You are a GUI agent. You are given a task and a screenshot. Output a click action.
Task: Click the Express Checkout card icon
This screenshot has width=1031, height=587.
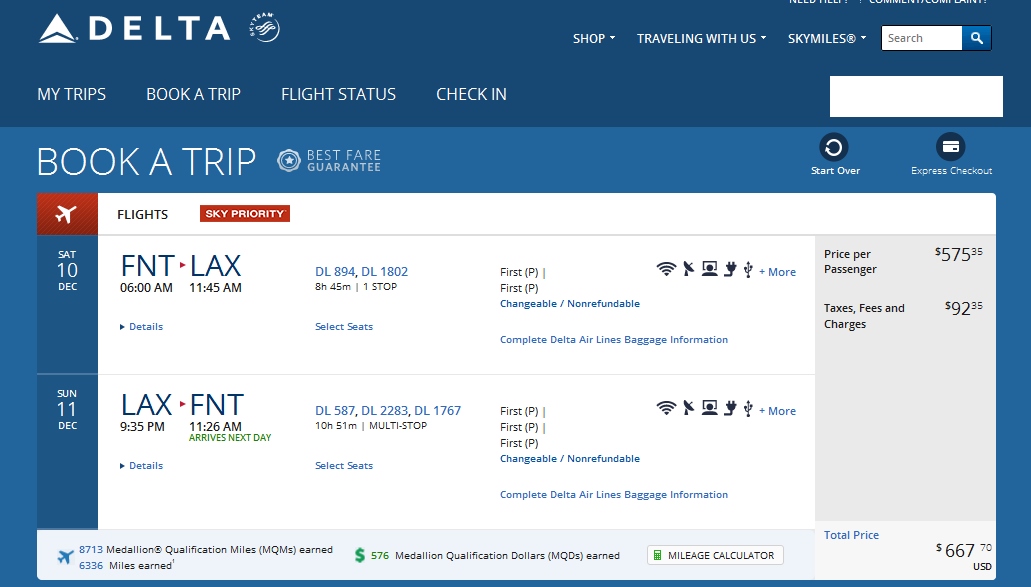tap(951, 147)
